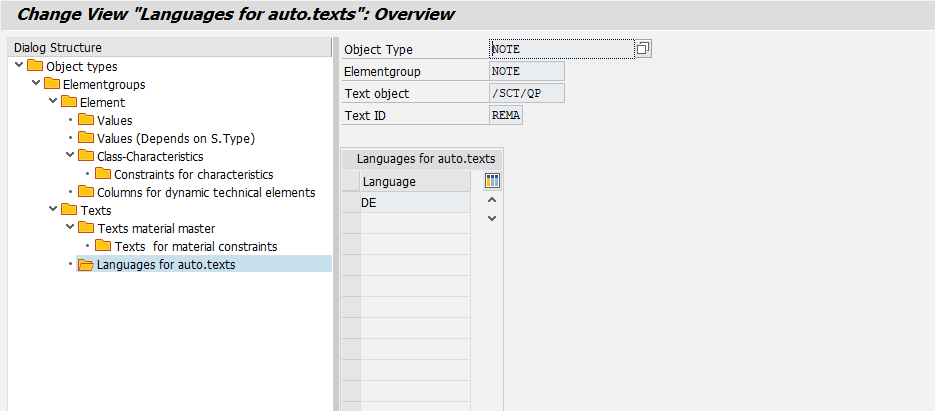Click the table column settings icon
Screen dimensions: 935x411
tap(492, 181)
